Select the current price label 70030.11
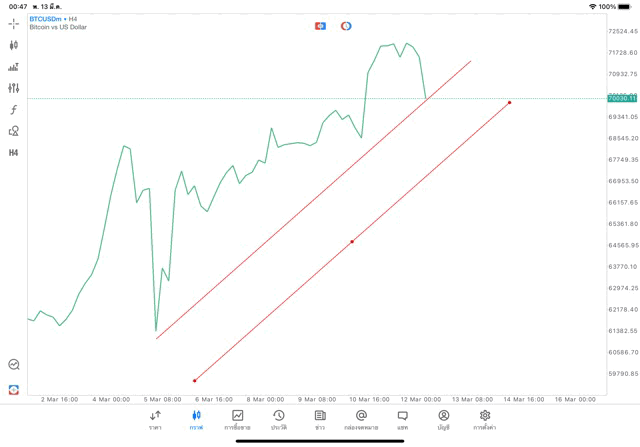This screenshot has height=447, width=640. pos(622,98)
